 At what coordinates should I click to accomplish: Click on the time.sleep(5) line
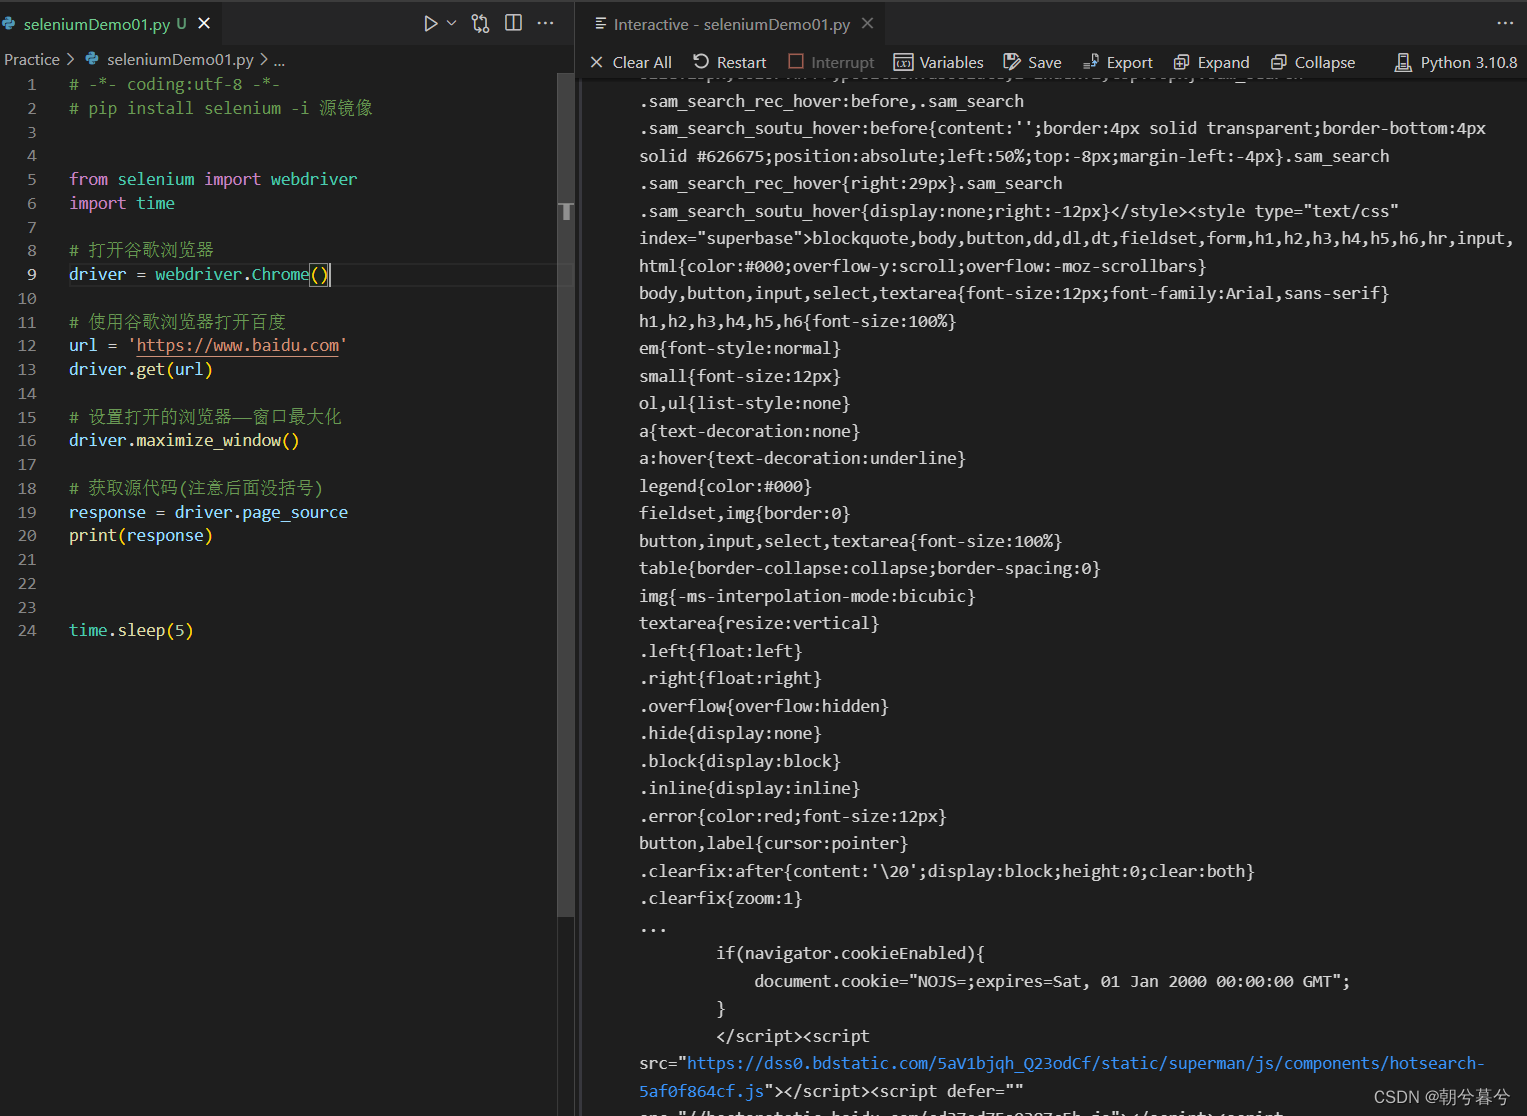coord(131,630)
